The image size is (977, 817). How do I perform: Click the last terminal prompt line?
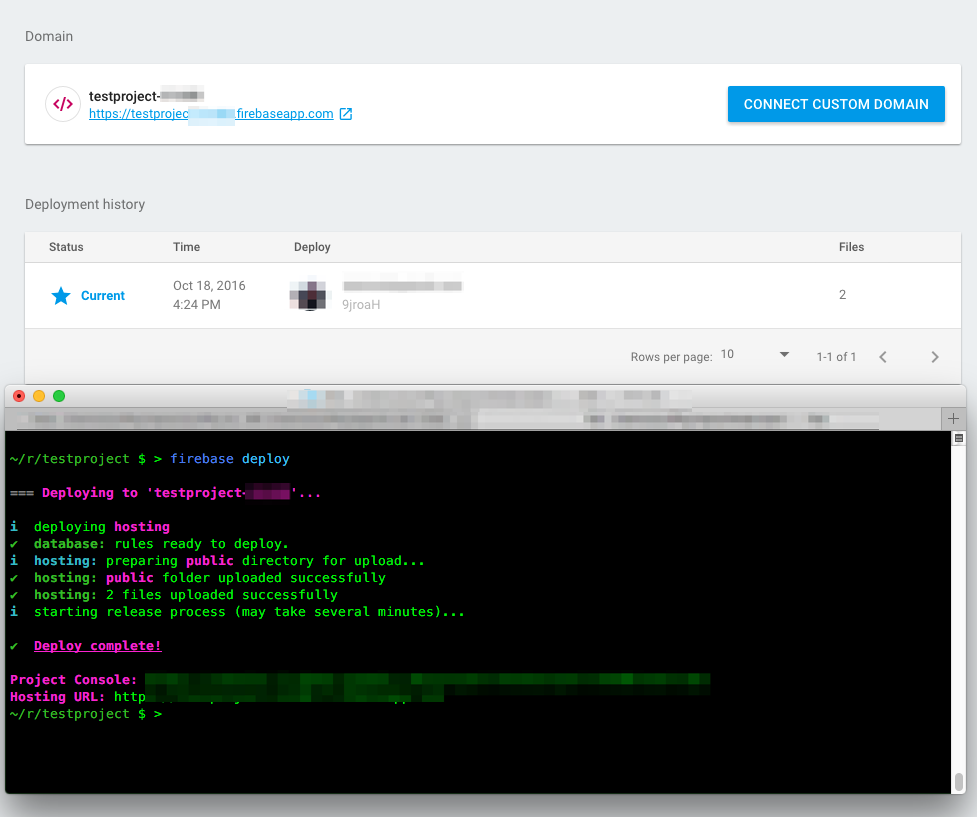[x=86, y=714]
